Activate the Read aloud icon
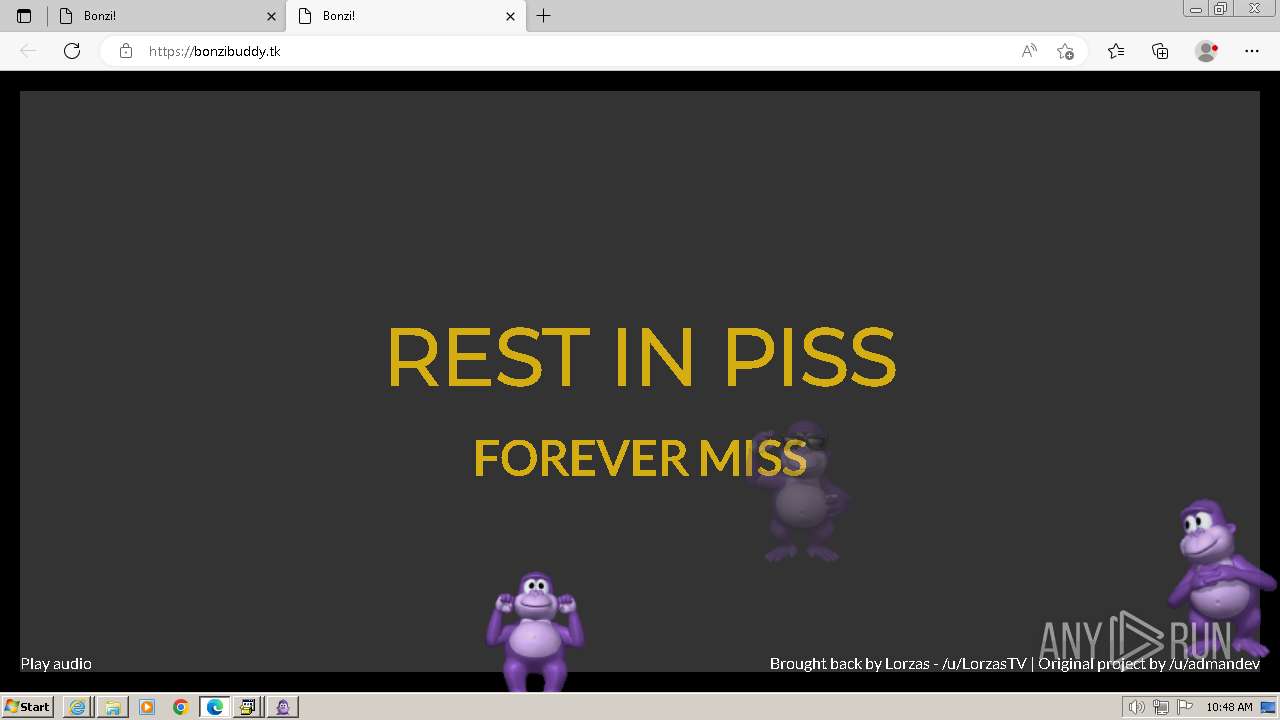 [x=1029, y=51]
